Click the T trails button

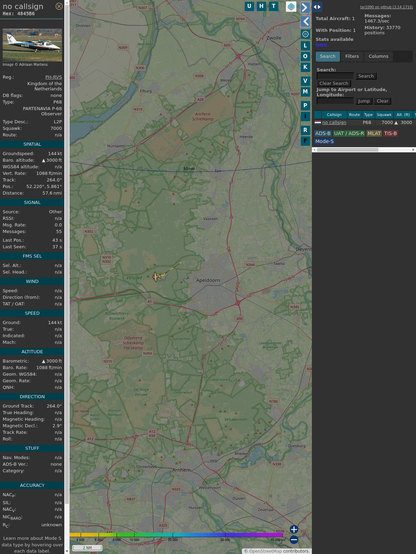pyautogui.click(x=273, y=6)
